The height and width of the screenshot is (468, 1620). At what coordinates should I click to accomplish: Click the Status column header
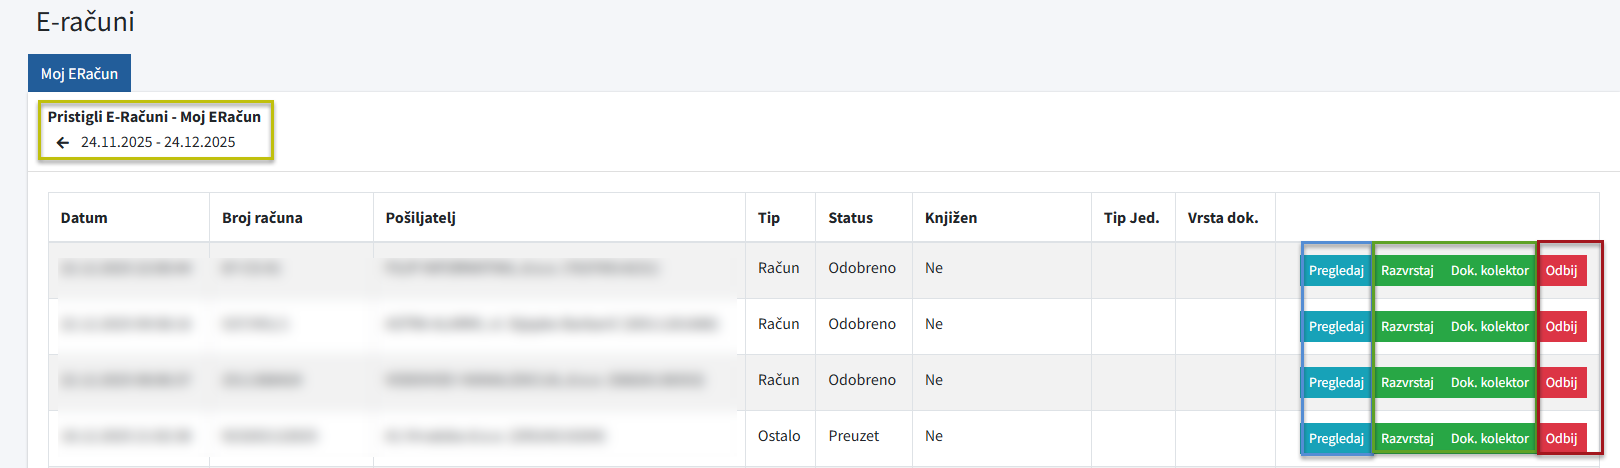tap(850, 218)
